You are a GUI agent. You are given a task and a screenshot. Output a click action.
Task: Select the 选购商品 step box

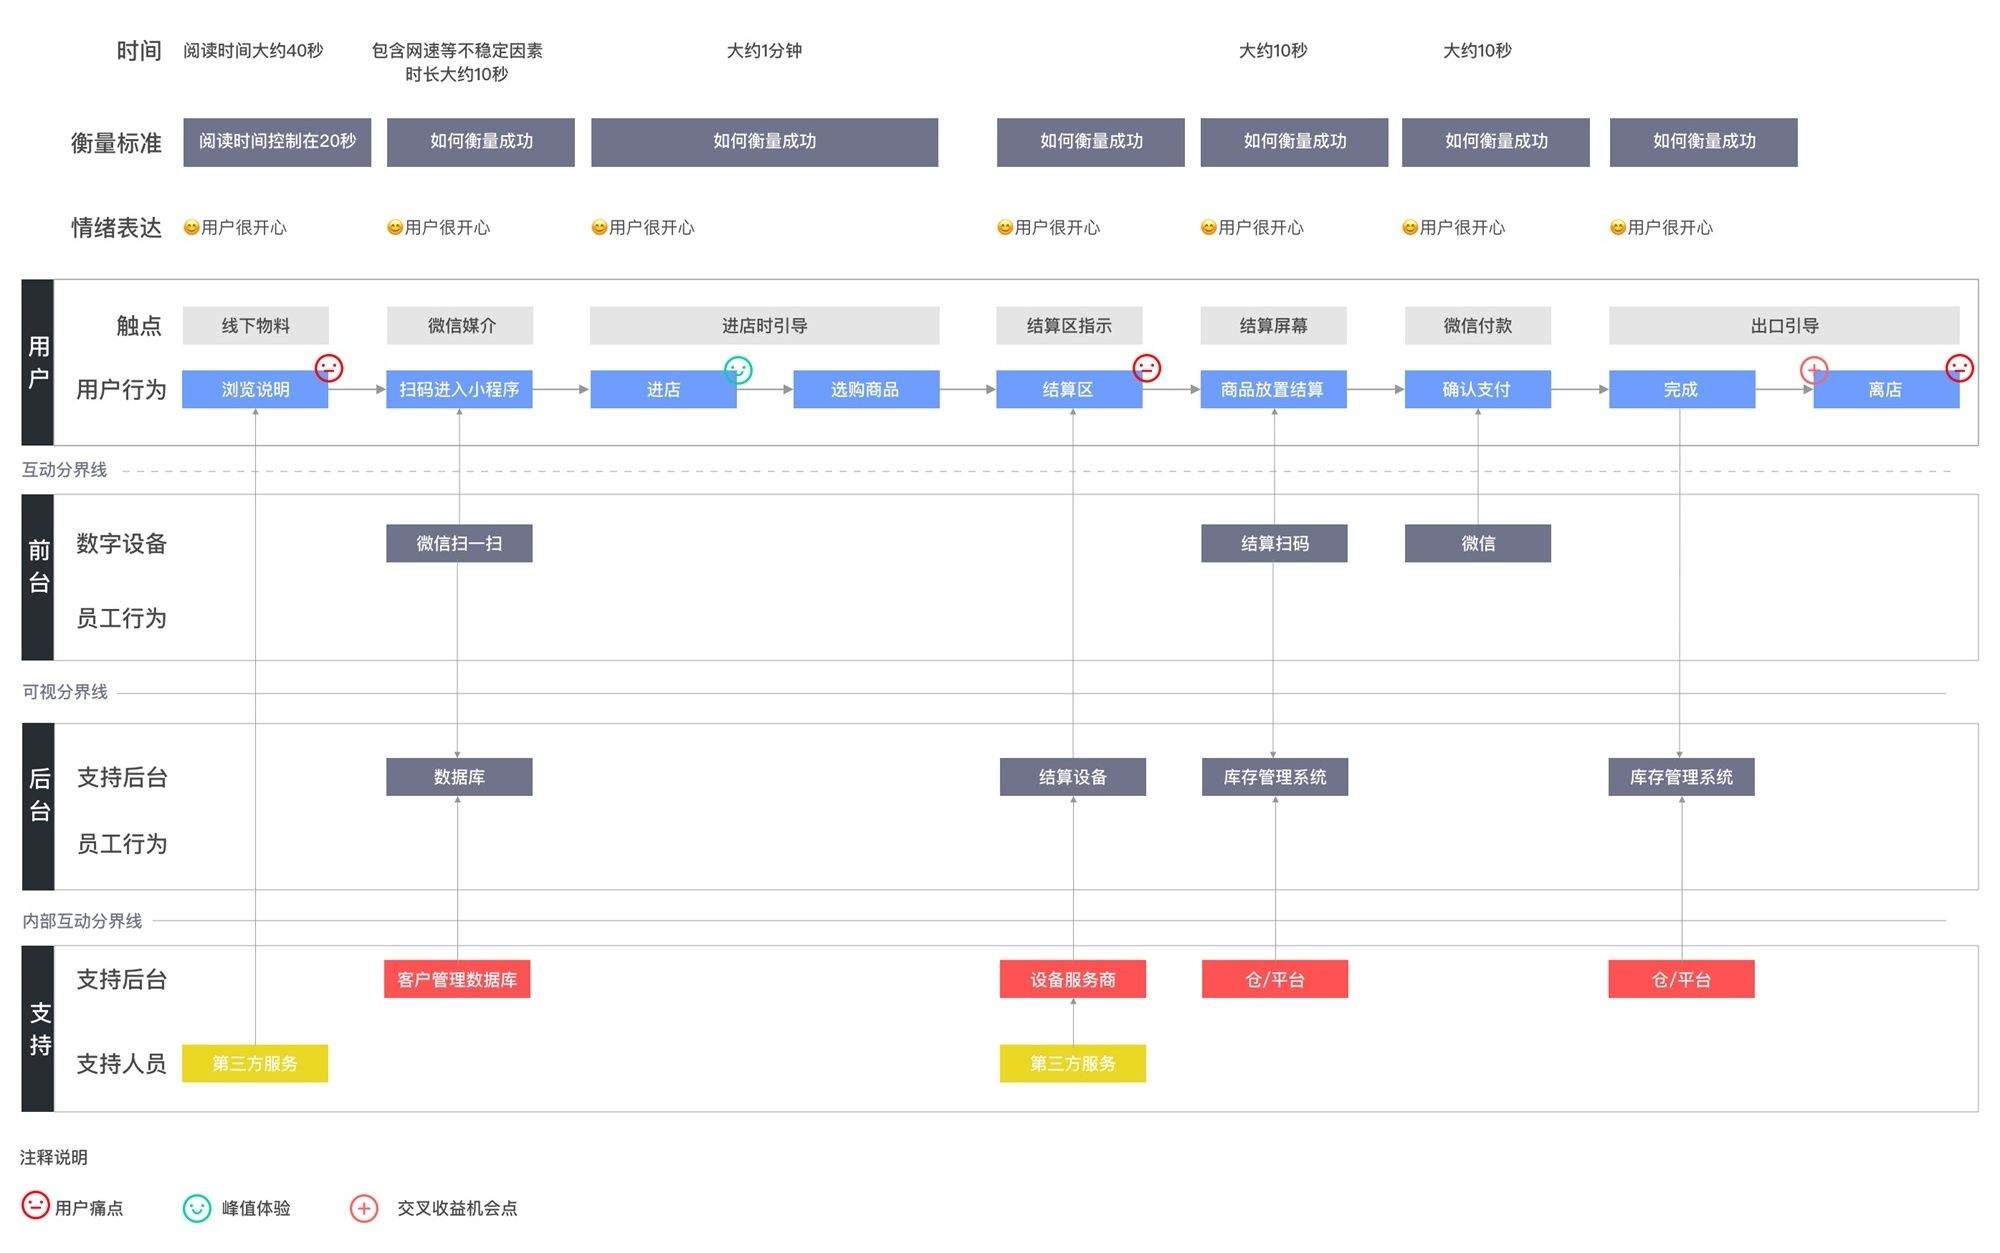pos(866,389)
